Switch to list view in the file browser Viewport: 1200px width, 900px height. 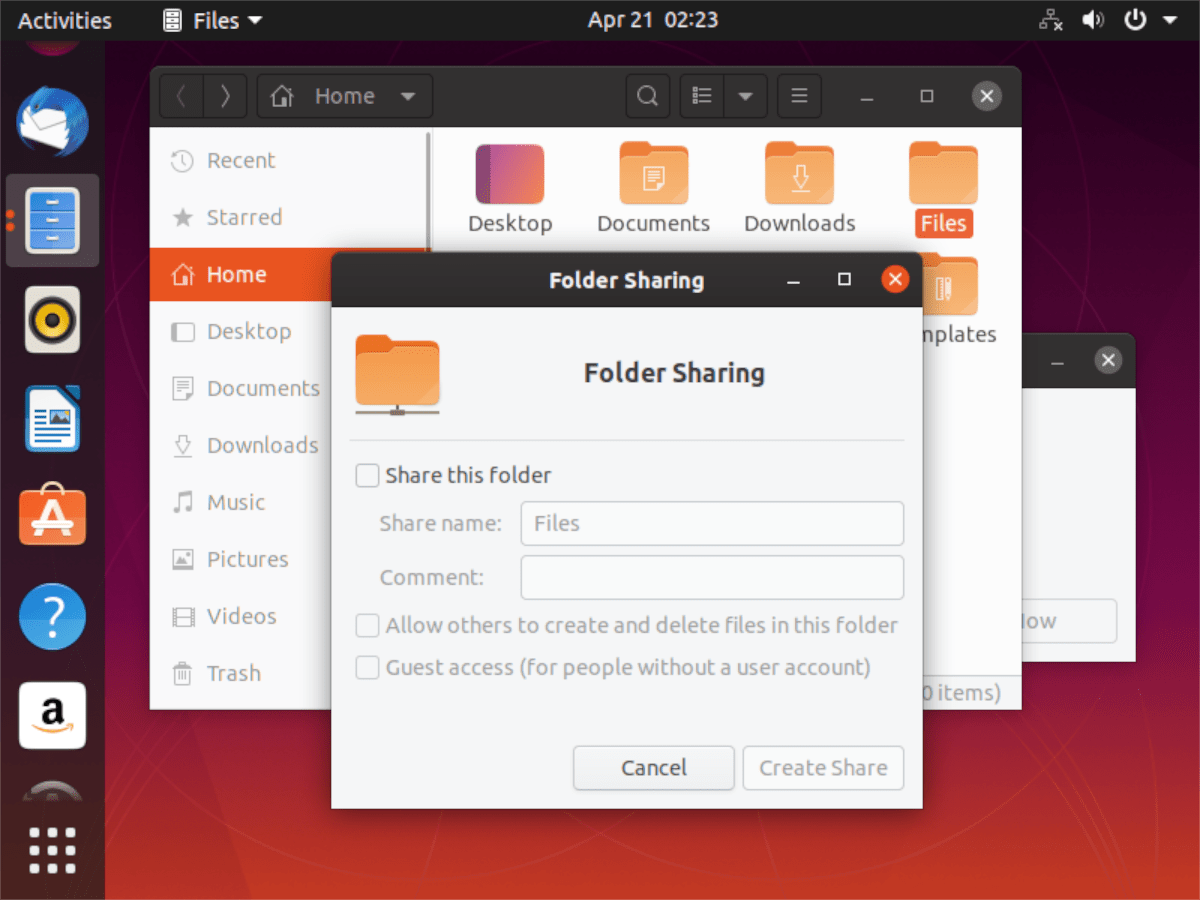(701, 96)
